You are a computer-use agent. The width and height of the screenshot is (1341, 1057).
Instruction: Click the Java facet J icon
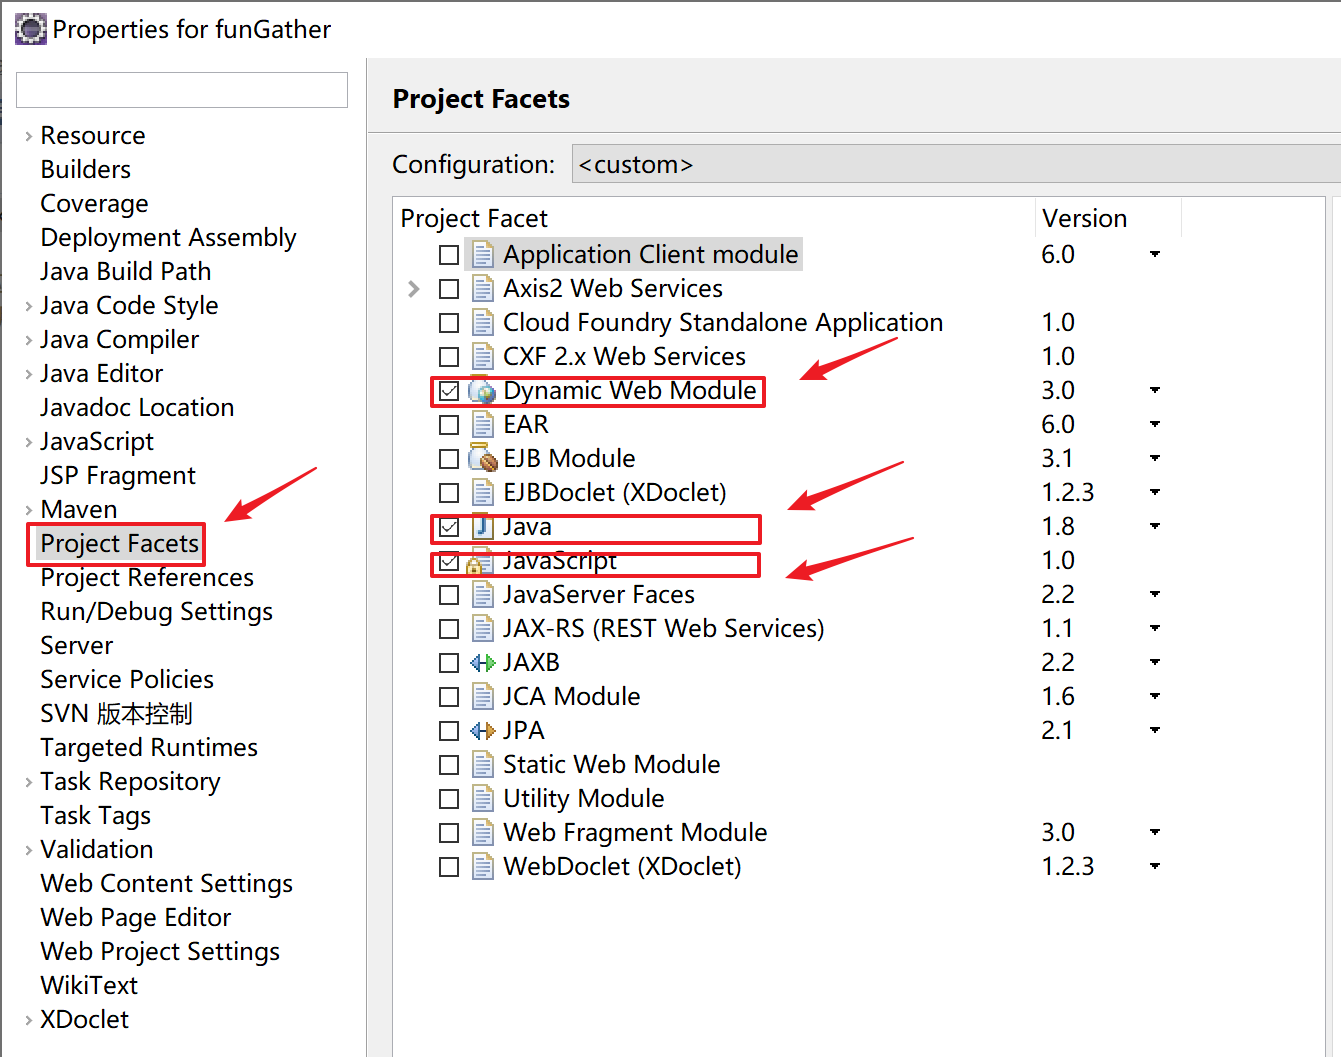[483, 527]
